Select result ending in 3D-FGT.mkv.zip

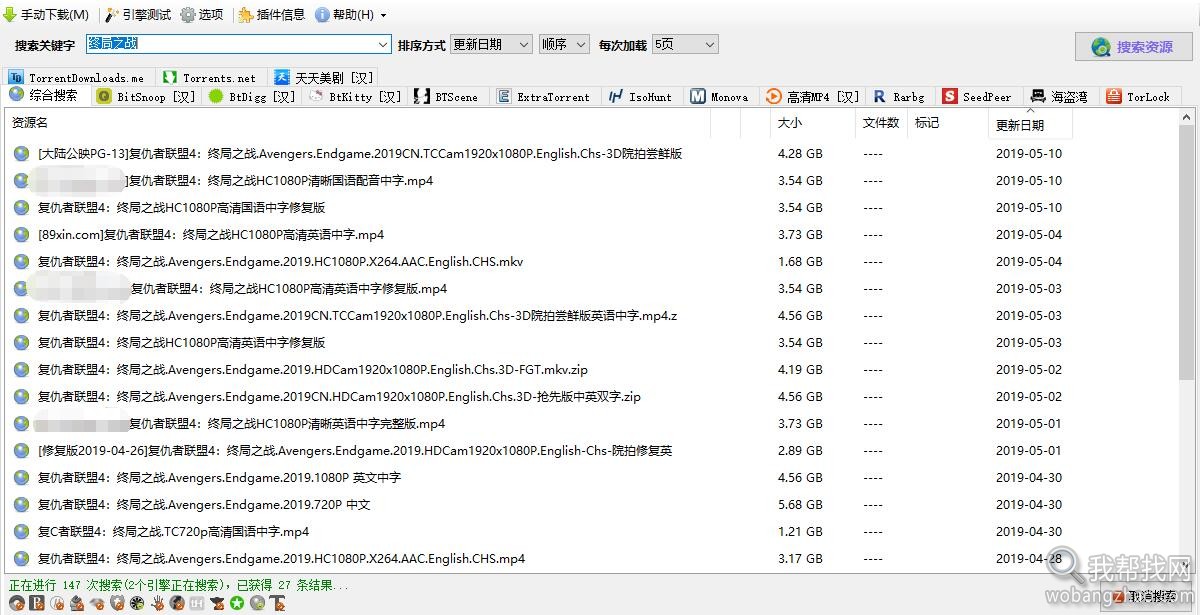coord(313,370)
